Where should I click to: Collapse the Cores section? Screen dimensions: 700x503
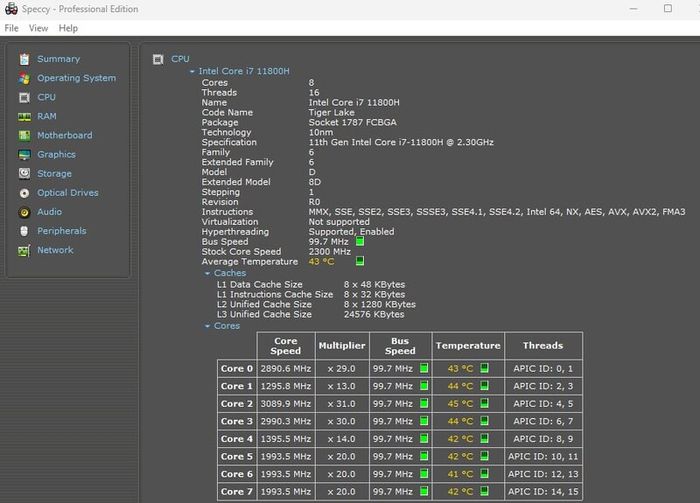click(207, 326)
